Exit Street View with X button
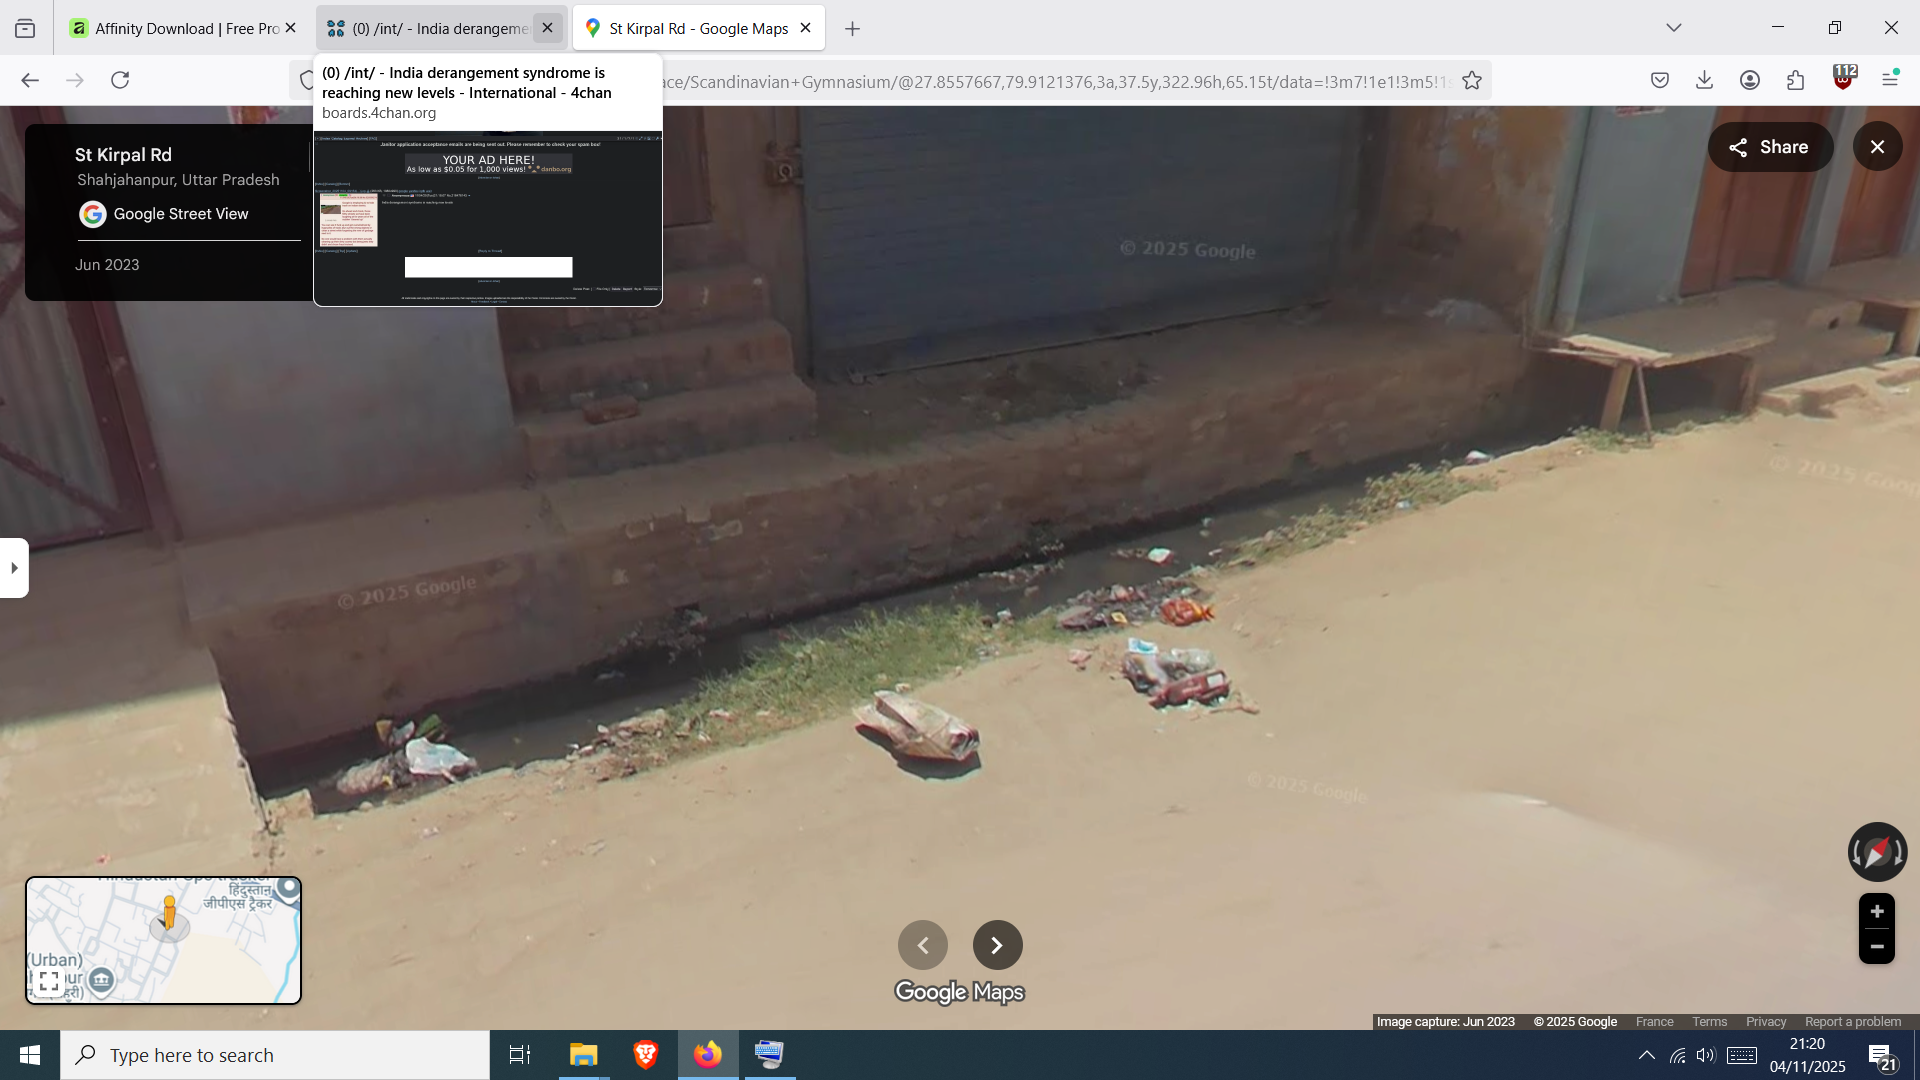1920x1080 pixels. pos(1877,147)
